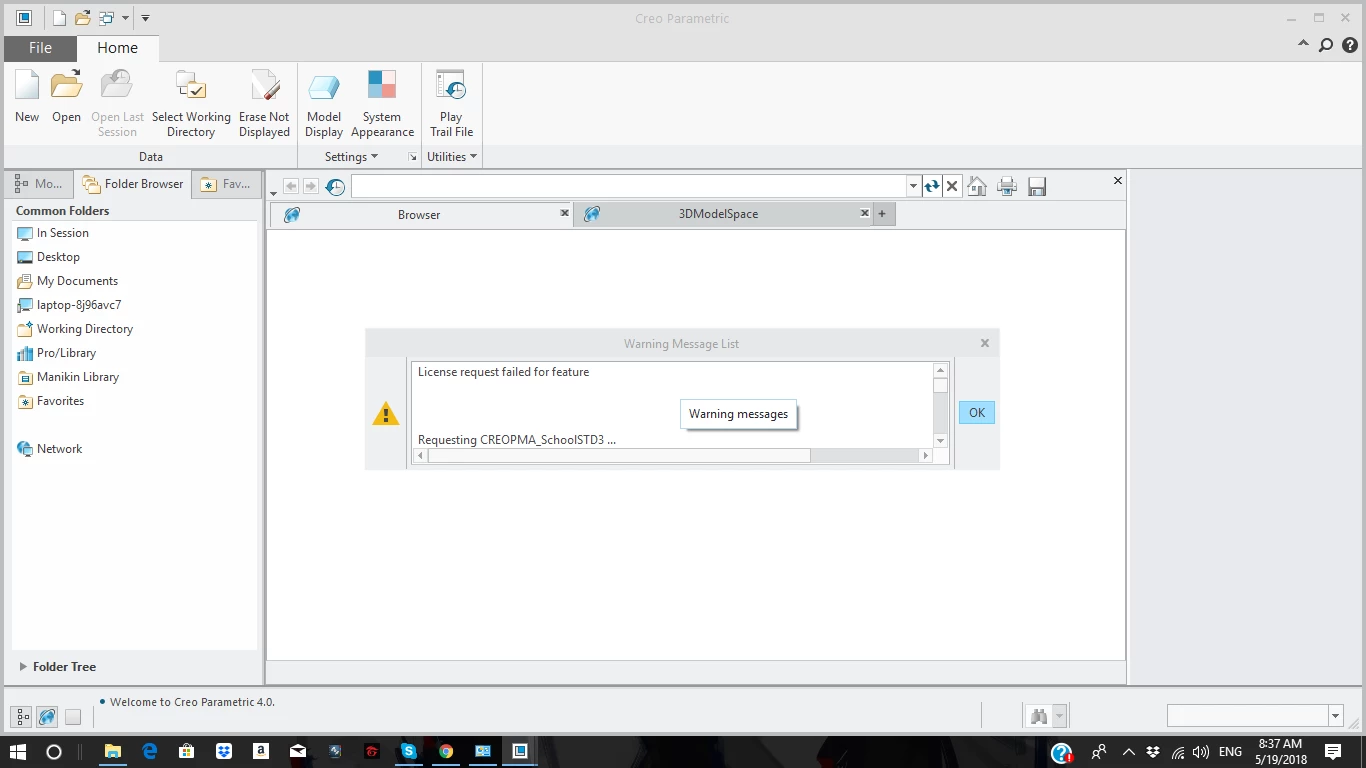This screenshot has width=1366, height=768.
Task: Open the selection filter dropdown in status bar
Action: click(x=1335, y=715)
